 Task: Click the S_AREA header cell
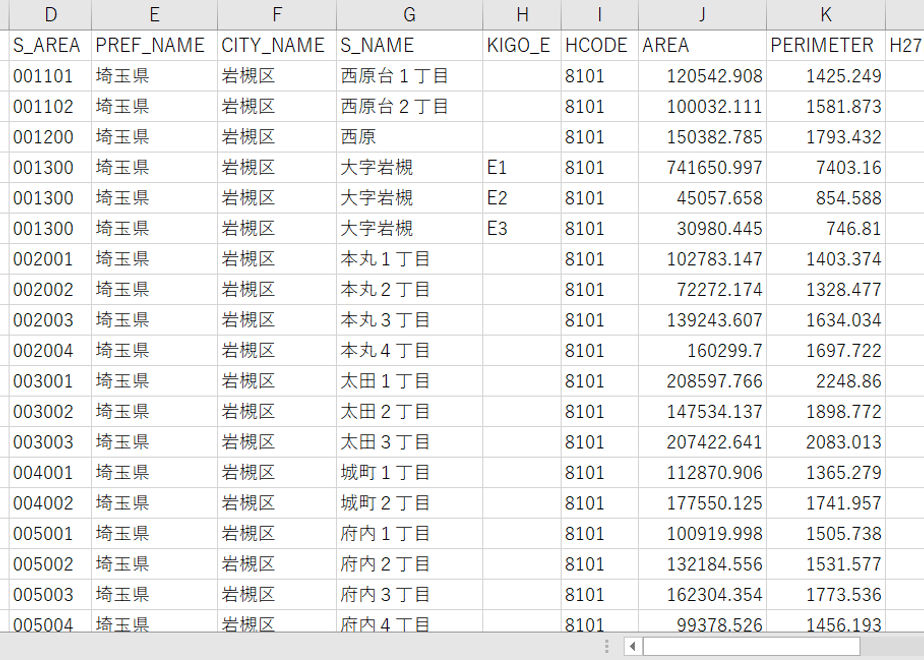pos(50,45)
